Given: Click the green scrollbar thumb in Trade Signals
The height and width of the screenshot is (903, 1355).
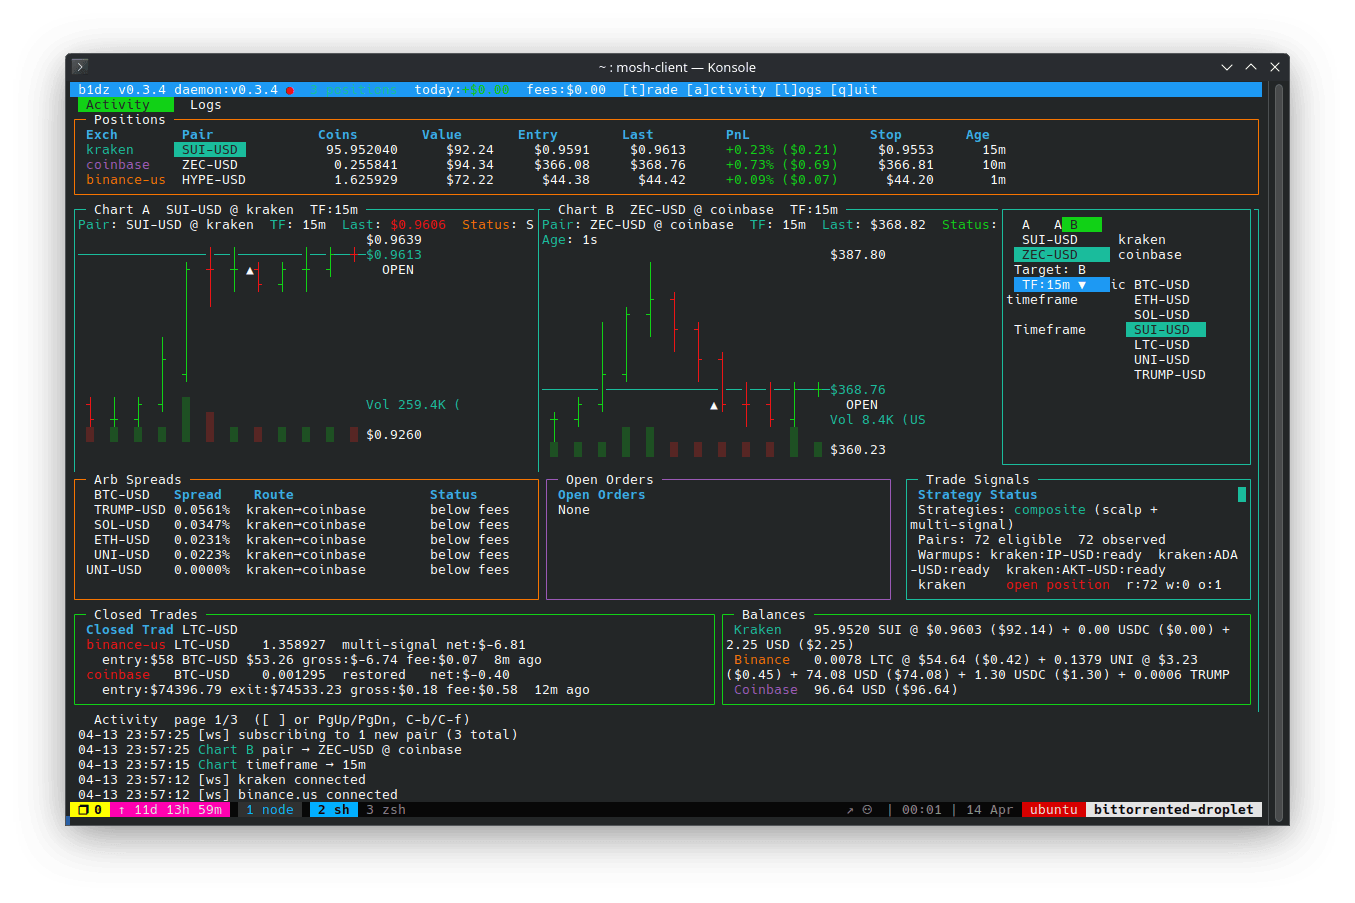Looking at the screenshot, I should (x=1241, y=493).
